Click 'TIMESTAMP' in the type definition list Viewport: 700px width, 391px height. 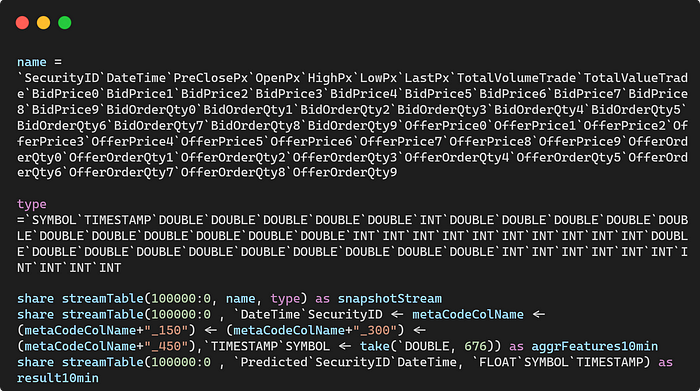click(117, 220)
